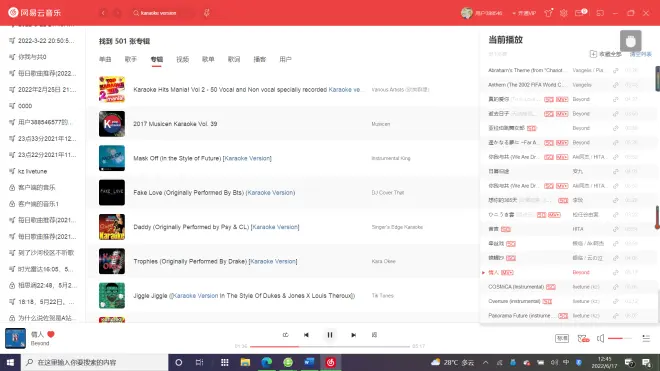
Task: Go back to the previous track
Action: [306, 335]
